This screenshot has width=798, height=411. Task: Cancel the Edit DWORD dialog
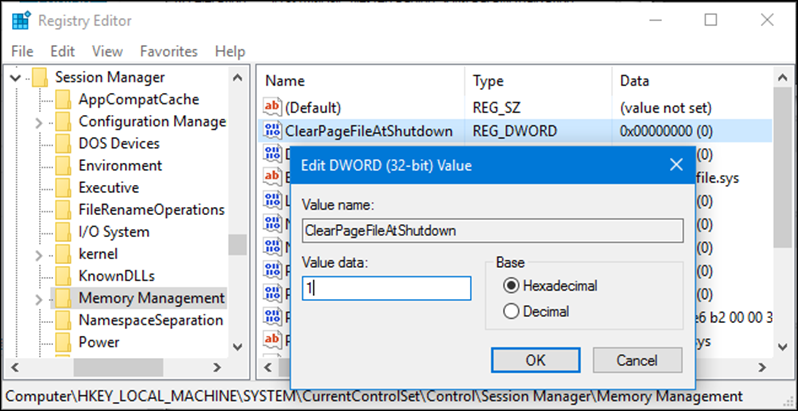click(637, 360)
